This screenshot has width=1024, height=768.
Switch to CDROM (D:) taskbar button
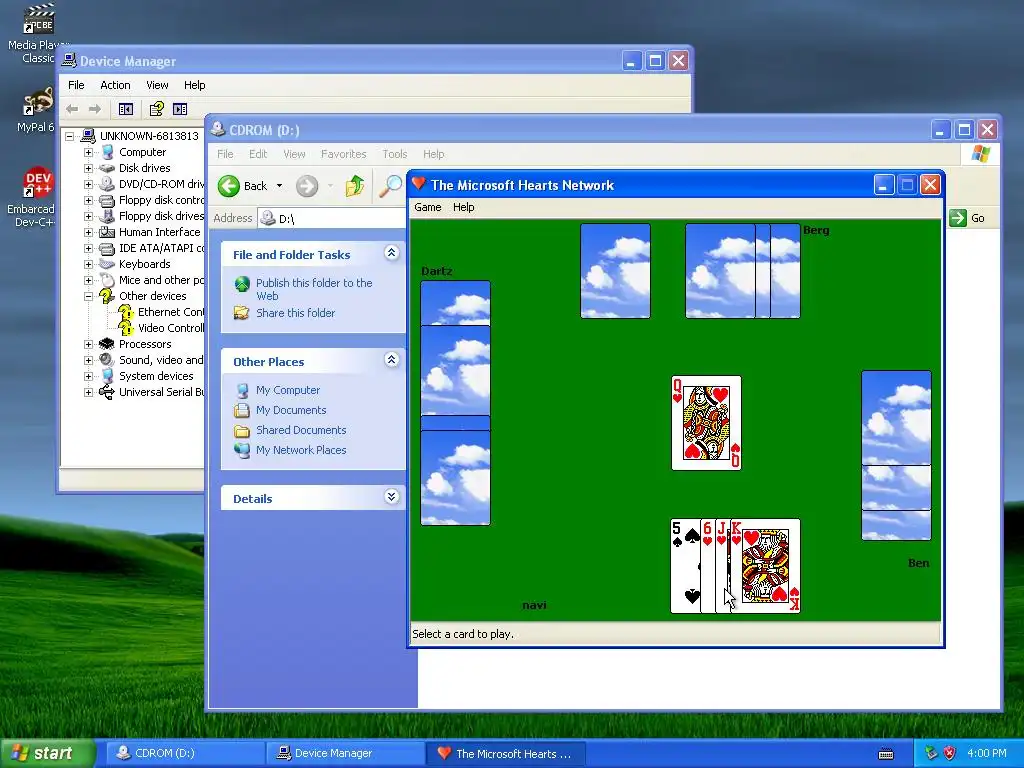pos(184,753)
